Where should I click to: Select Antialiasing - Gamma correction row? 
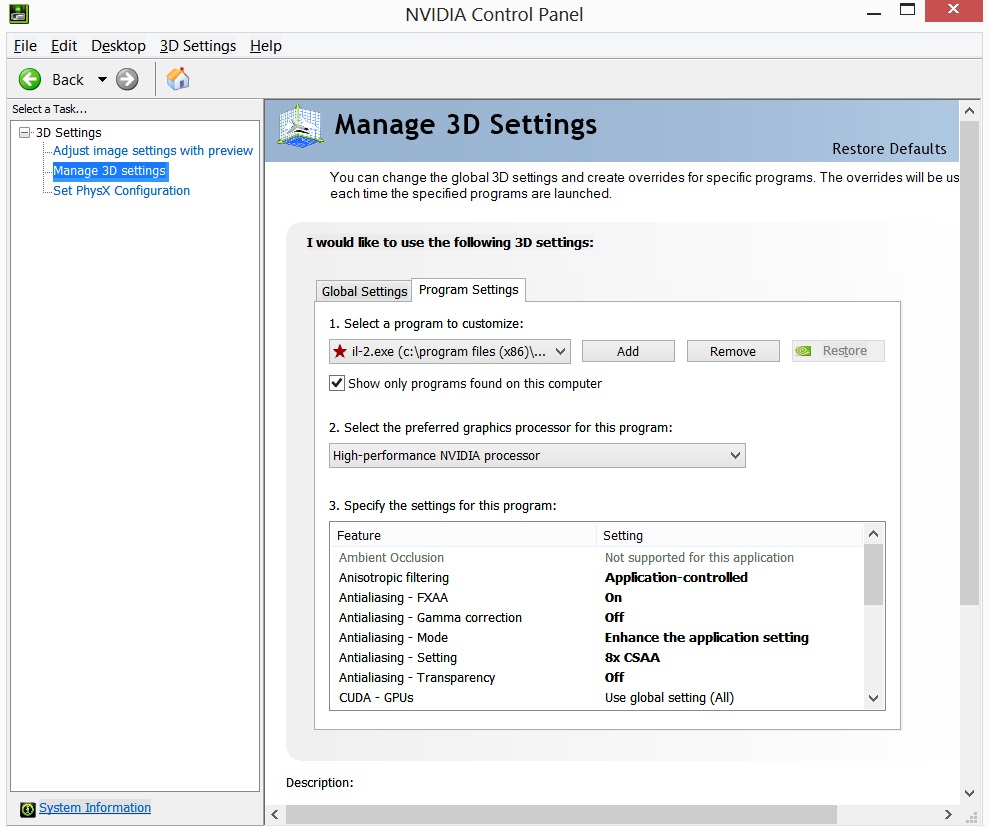coord(596,618)
